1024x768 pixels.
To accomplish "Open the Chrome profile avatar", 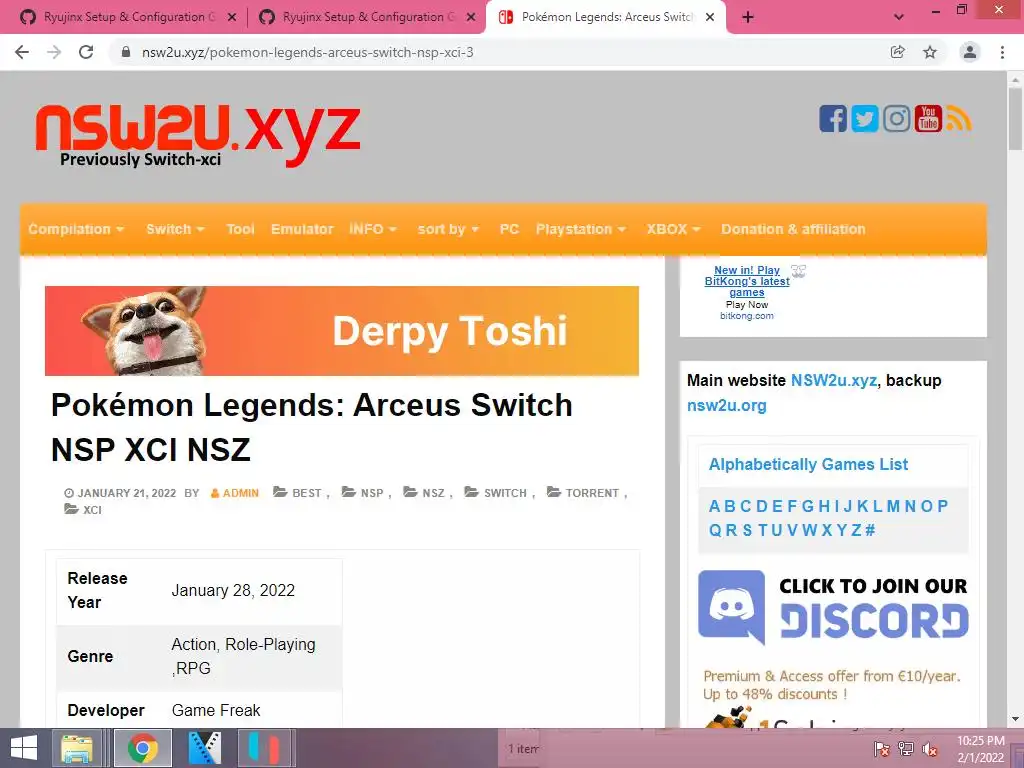I will (x=970, y=52).
